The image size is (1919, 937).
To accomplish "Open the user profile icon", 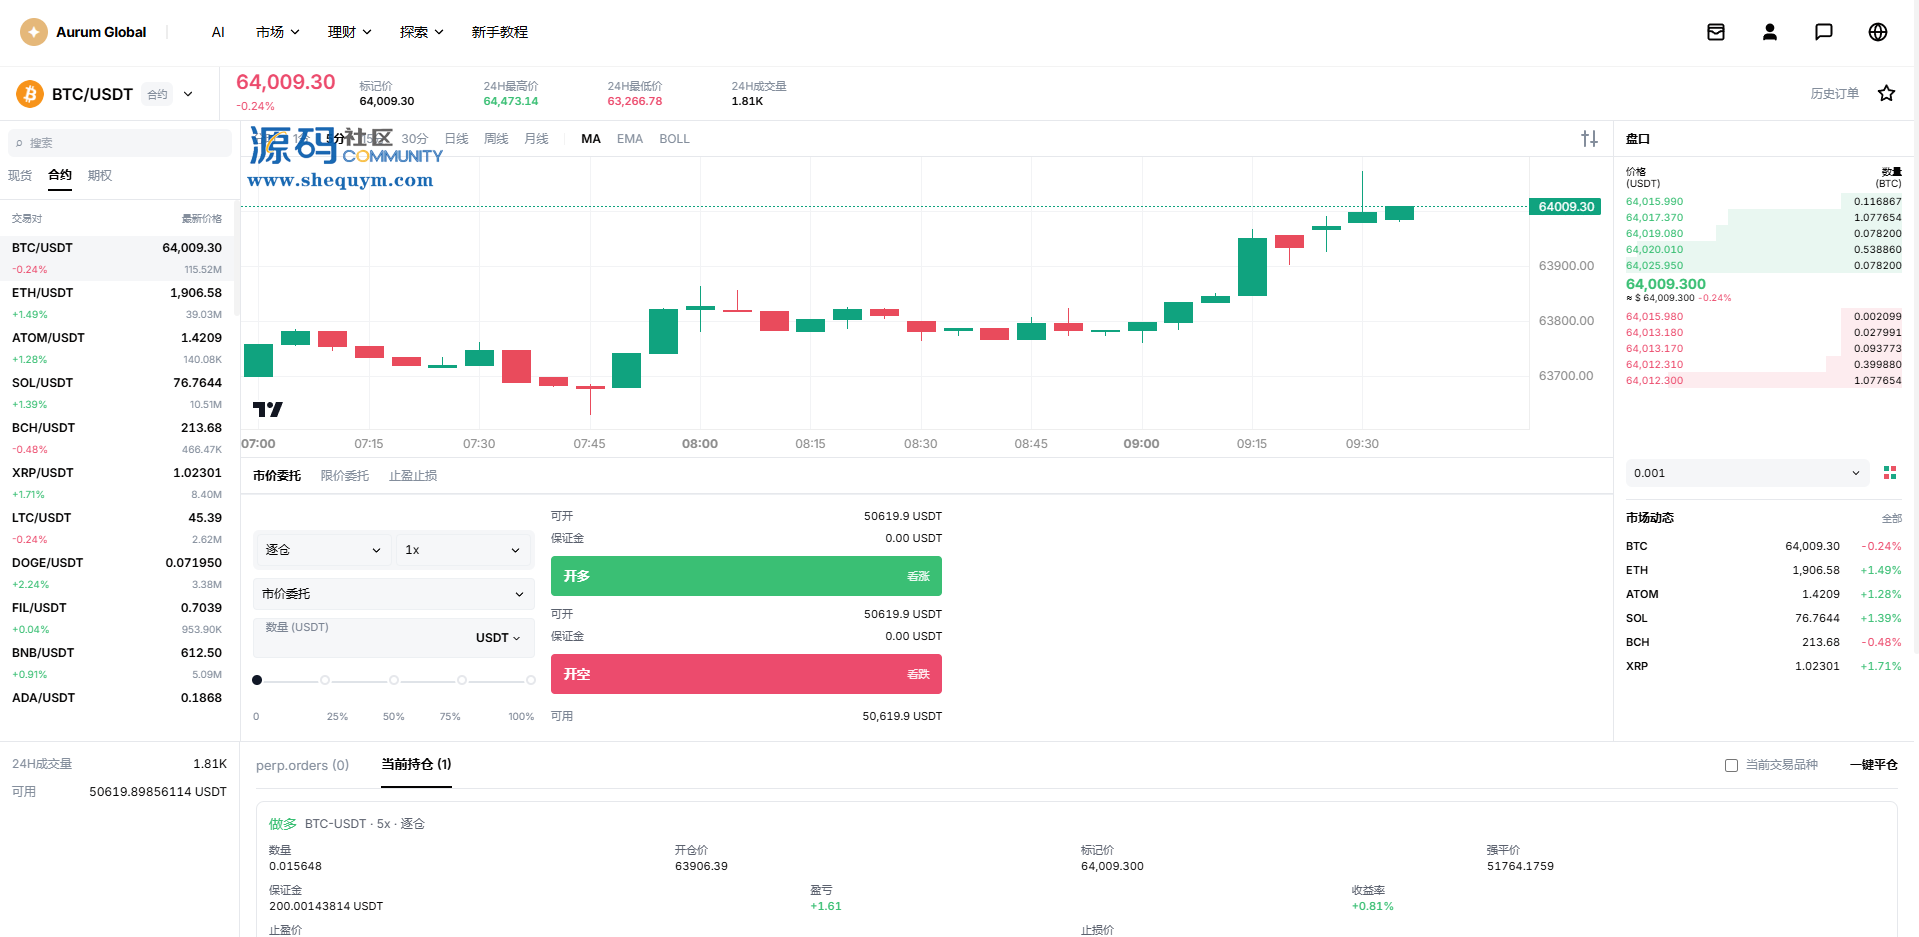I will [x=1770, y=32].
